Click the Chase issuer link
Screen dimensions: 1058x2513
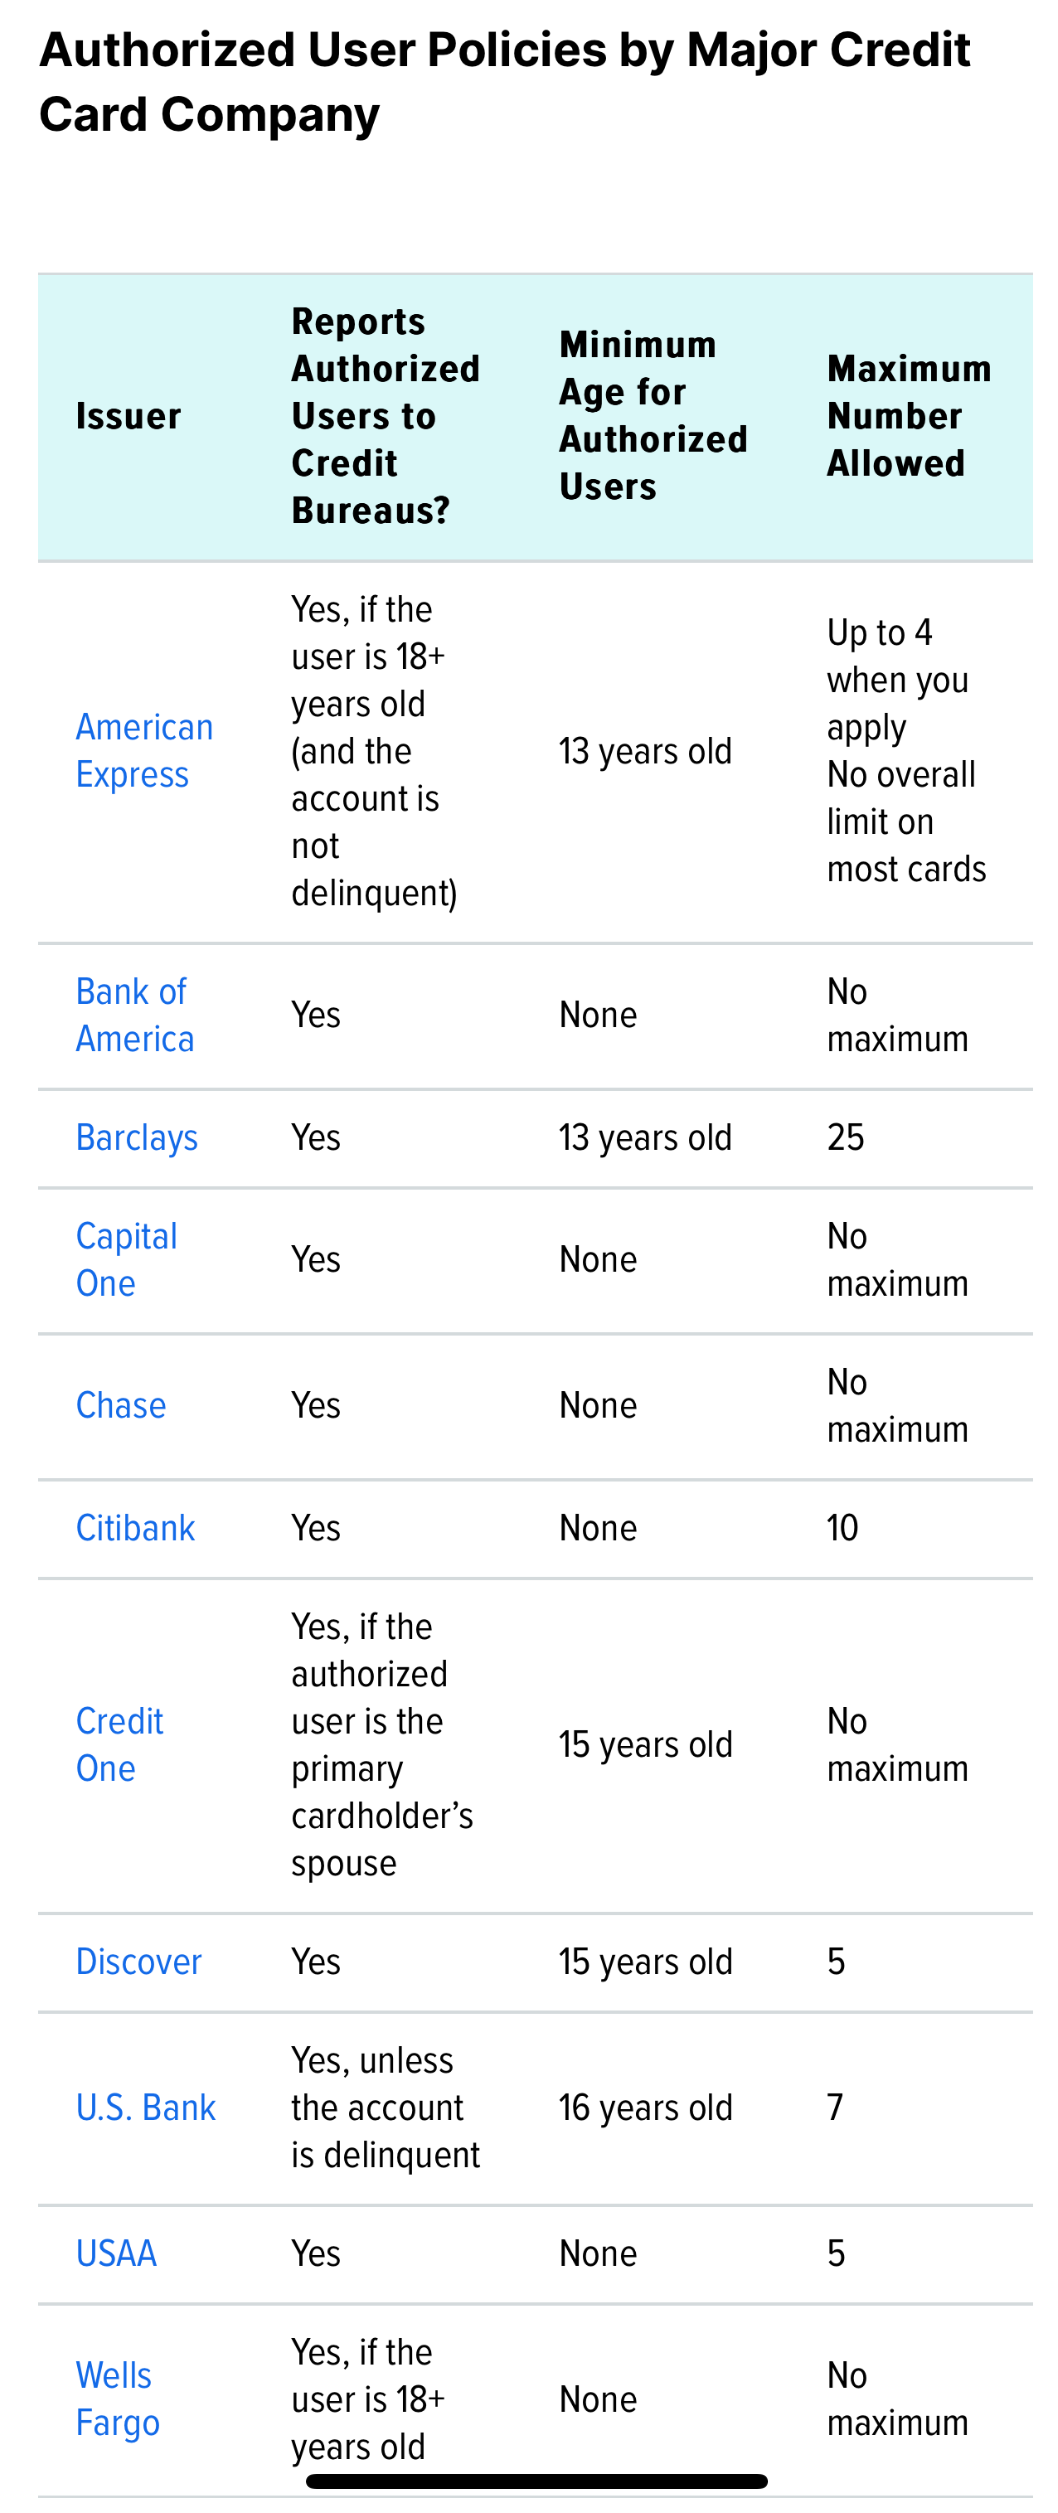(x=121, y=1406)
